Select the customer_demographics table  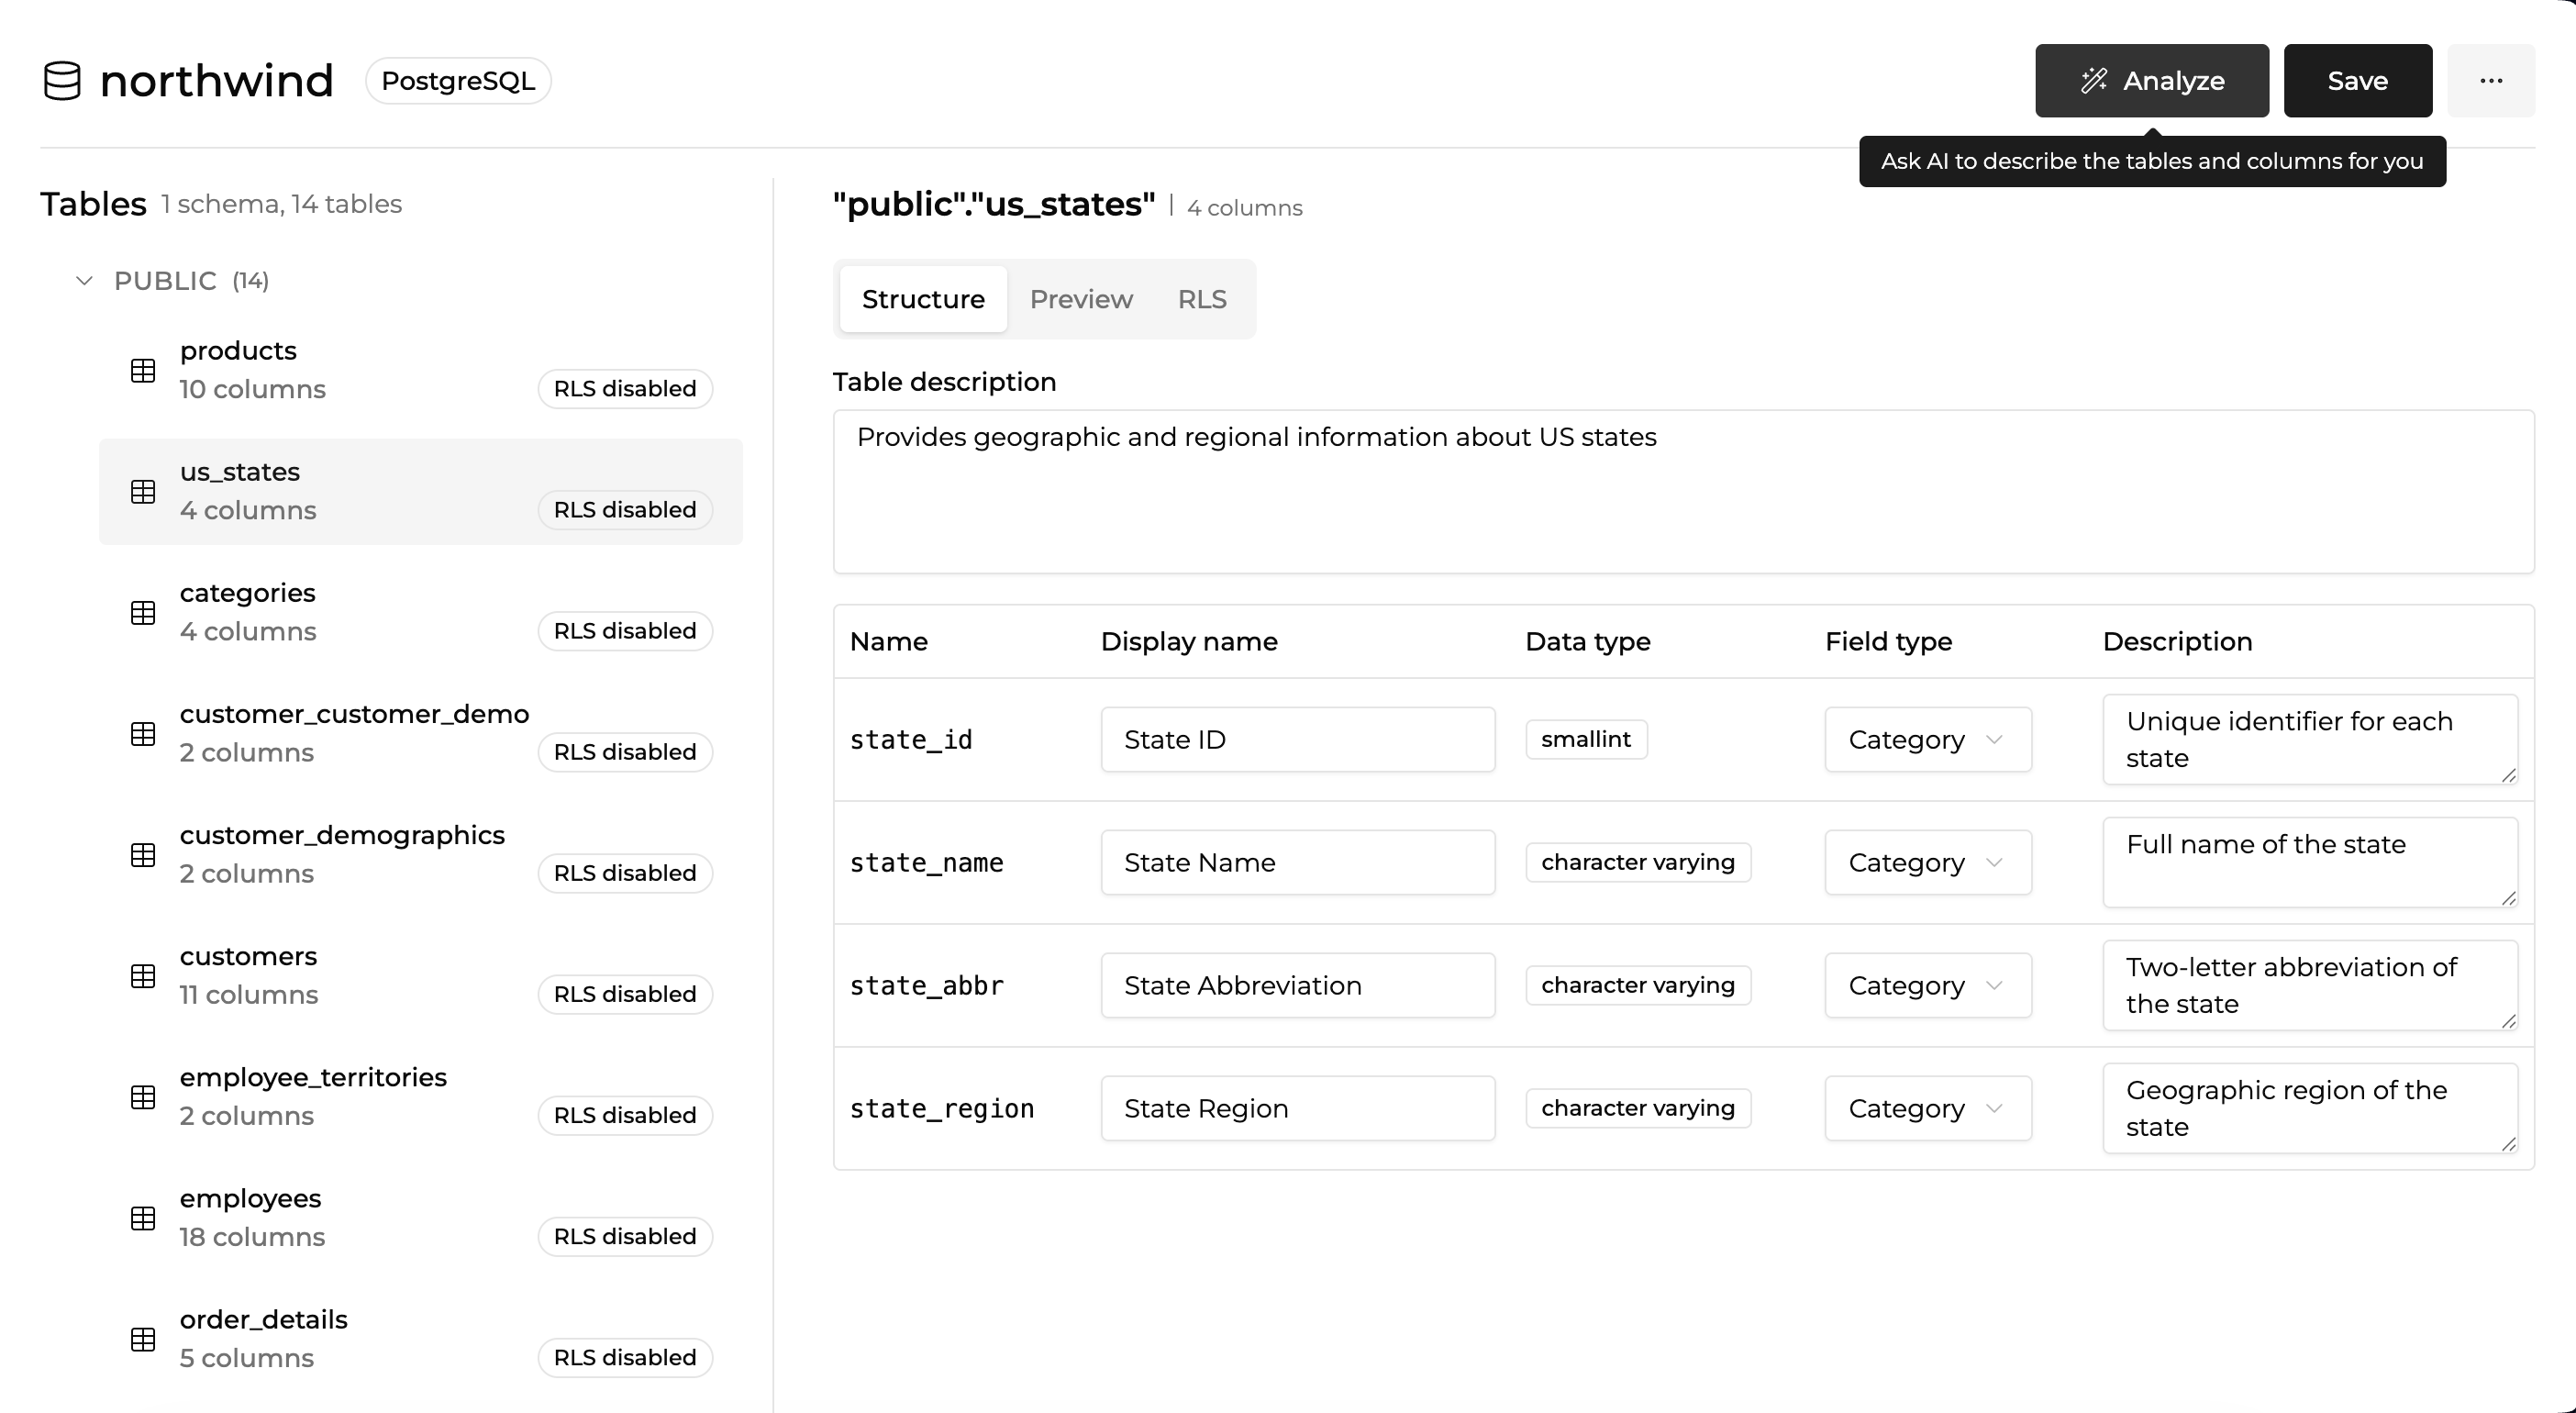click(342, 853)
